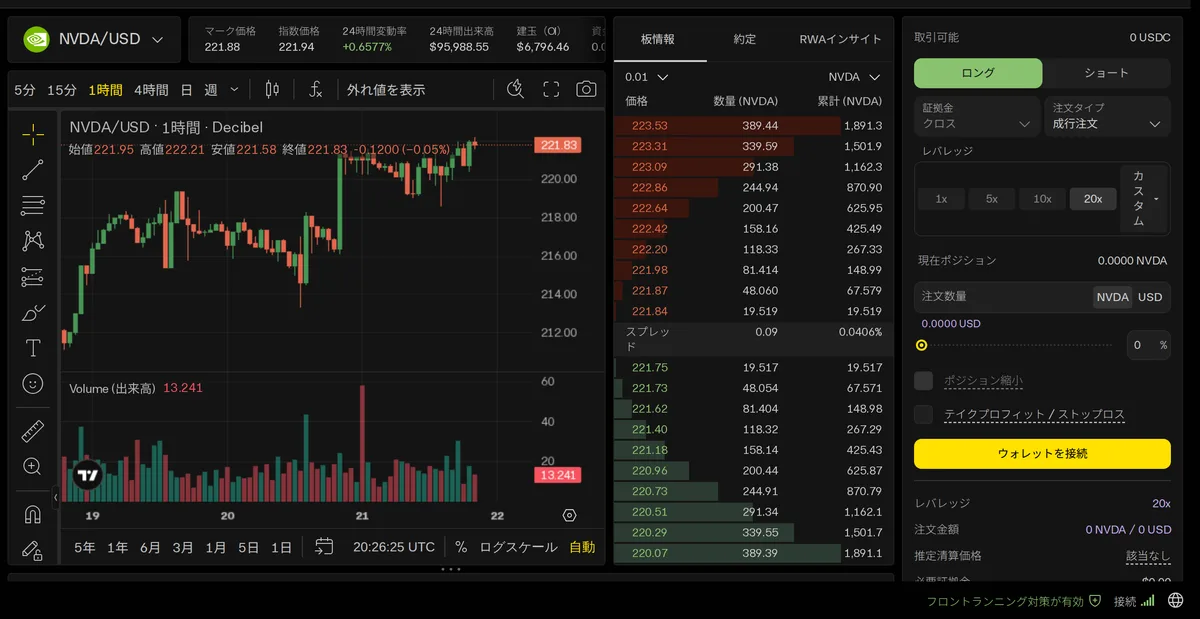Select the XABCD pattern tool
Screen dimensions: 1200x619
tap(33, 241)
